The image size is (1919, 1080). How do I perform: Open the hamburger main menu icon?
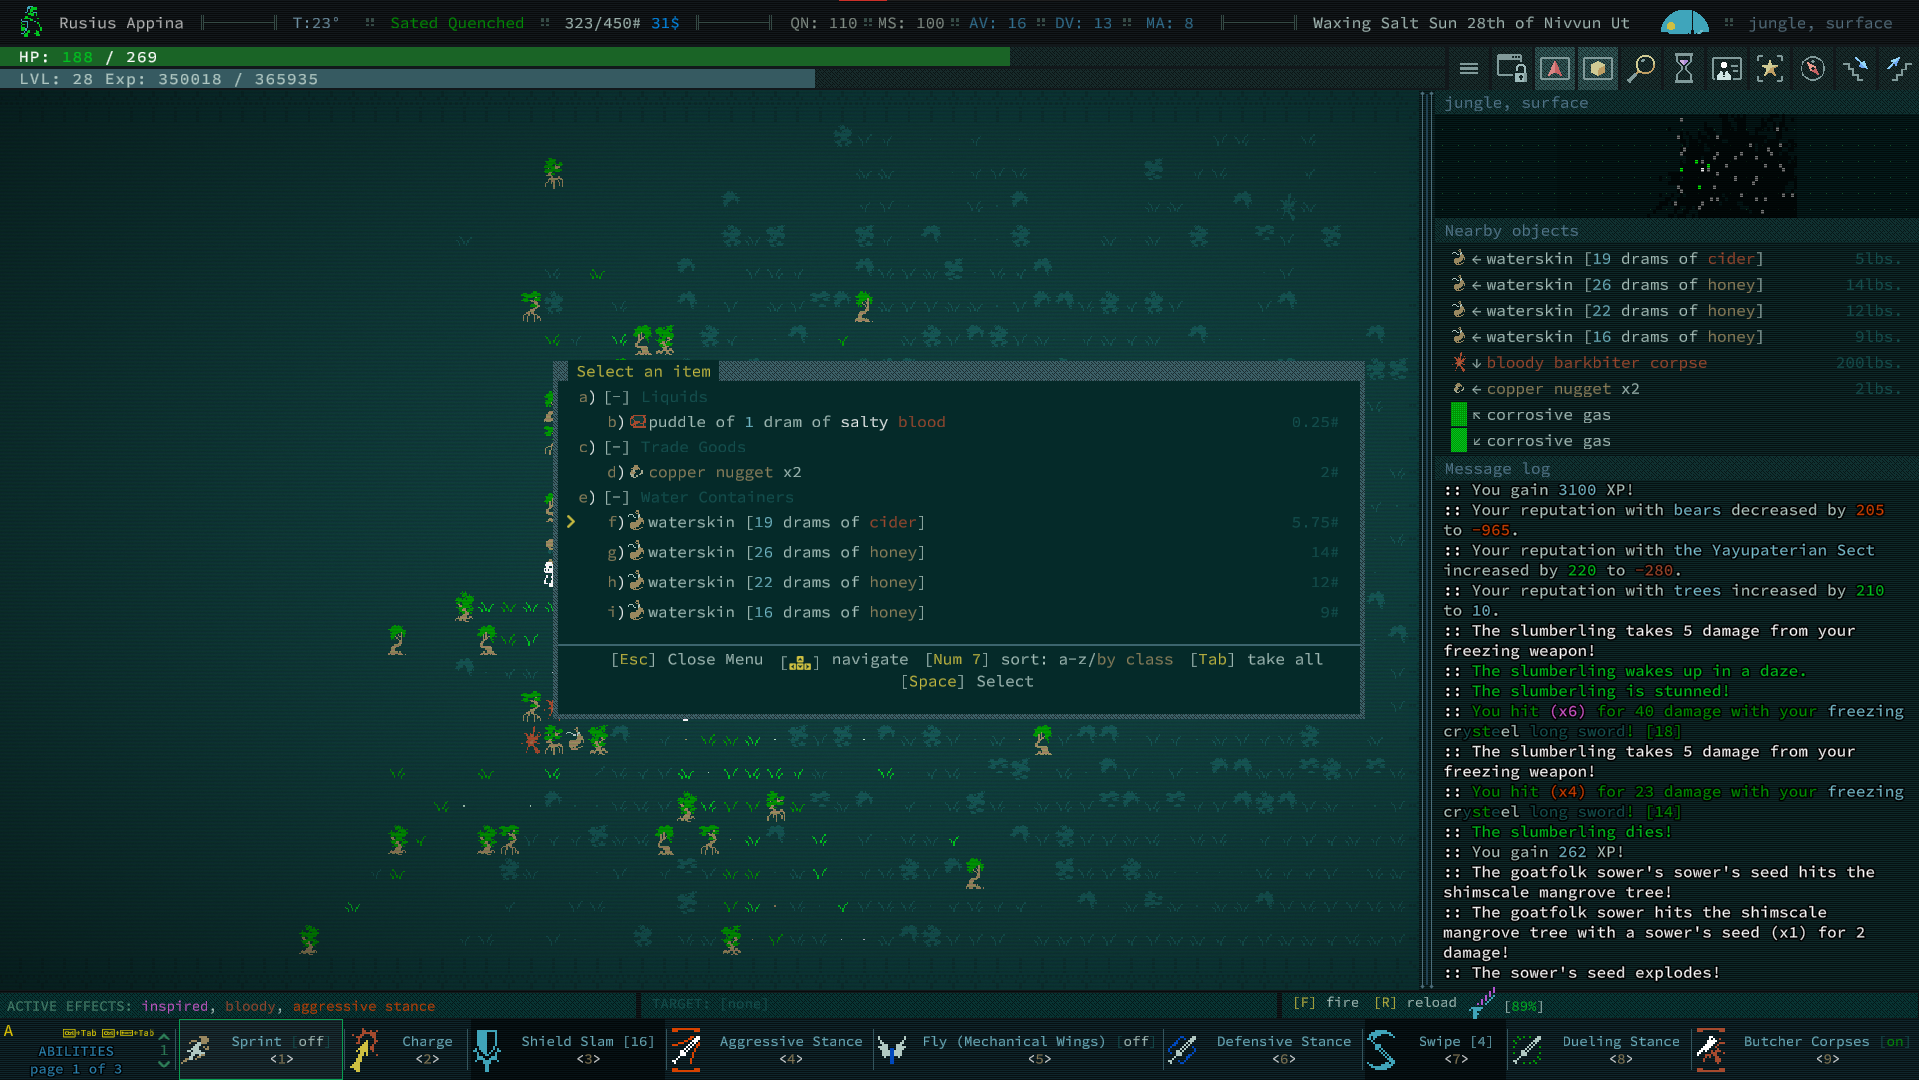click(1468, 69)
